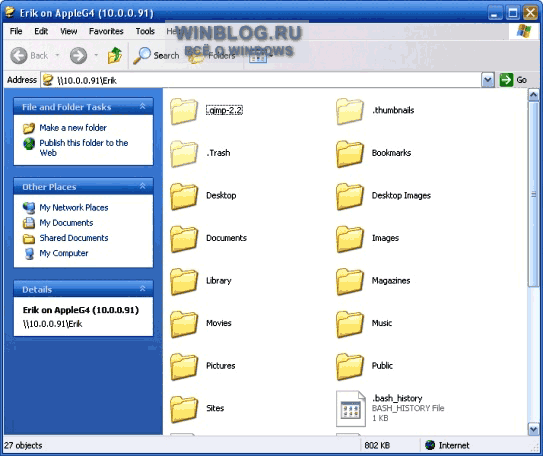
Task: Open Shared Documents link
Action: point(74,238)
